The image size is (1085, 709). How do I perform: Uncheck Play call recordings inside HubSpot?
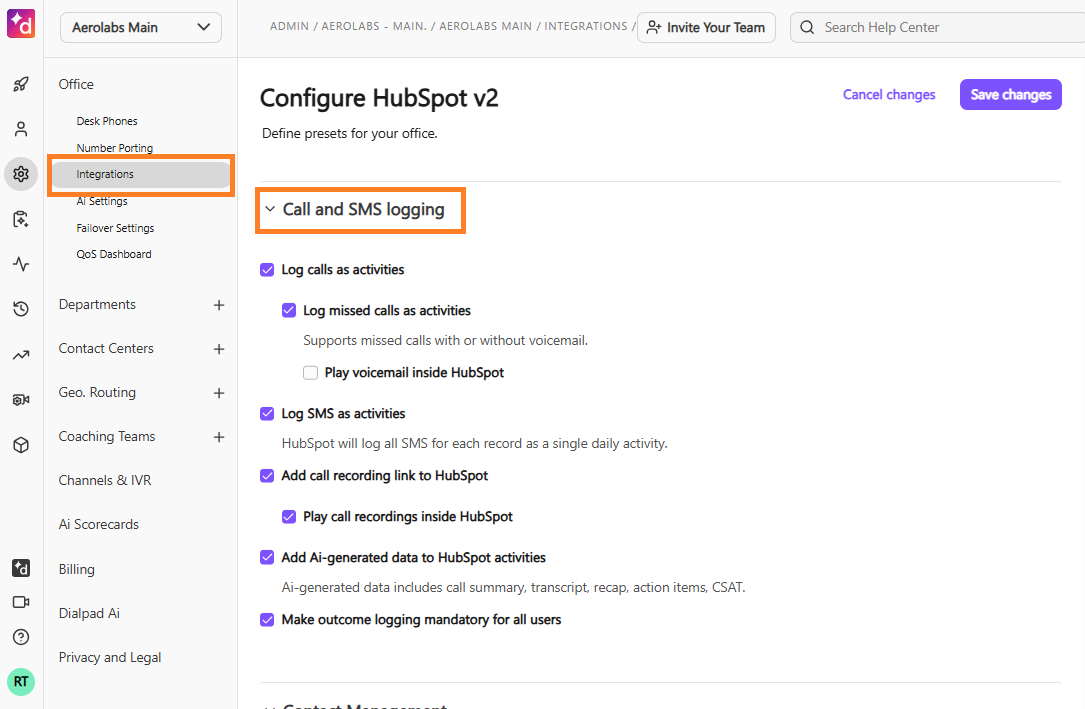[x=289, y=517]
